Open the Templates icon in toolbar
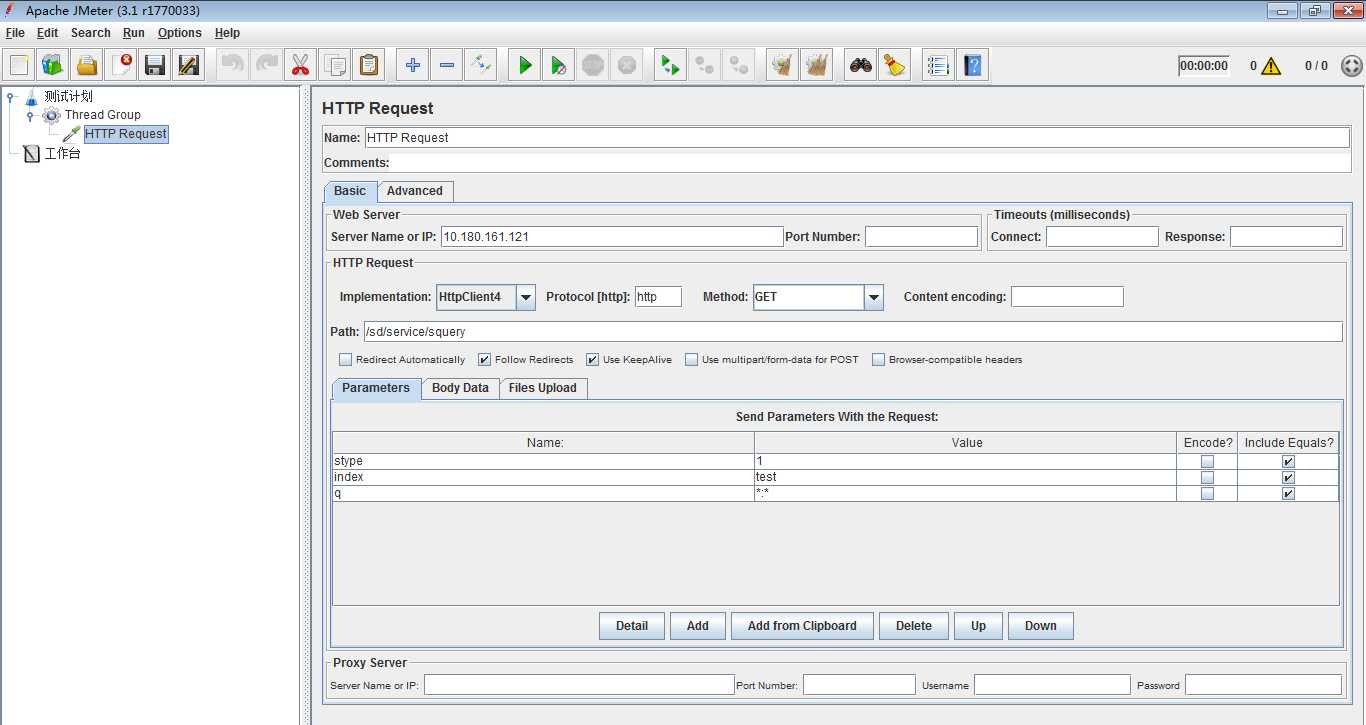1366x725 pixels. pyautogui.click(x=53, y=66)
